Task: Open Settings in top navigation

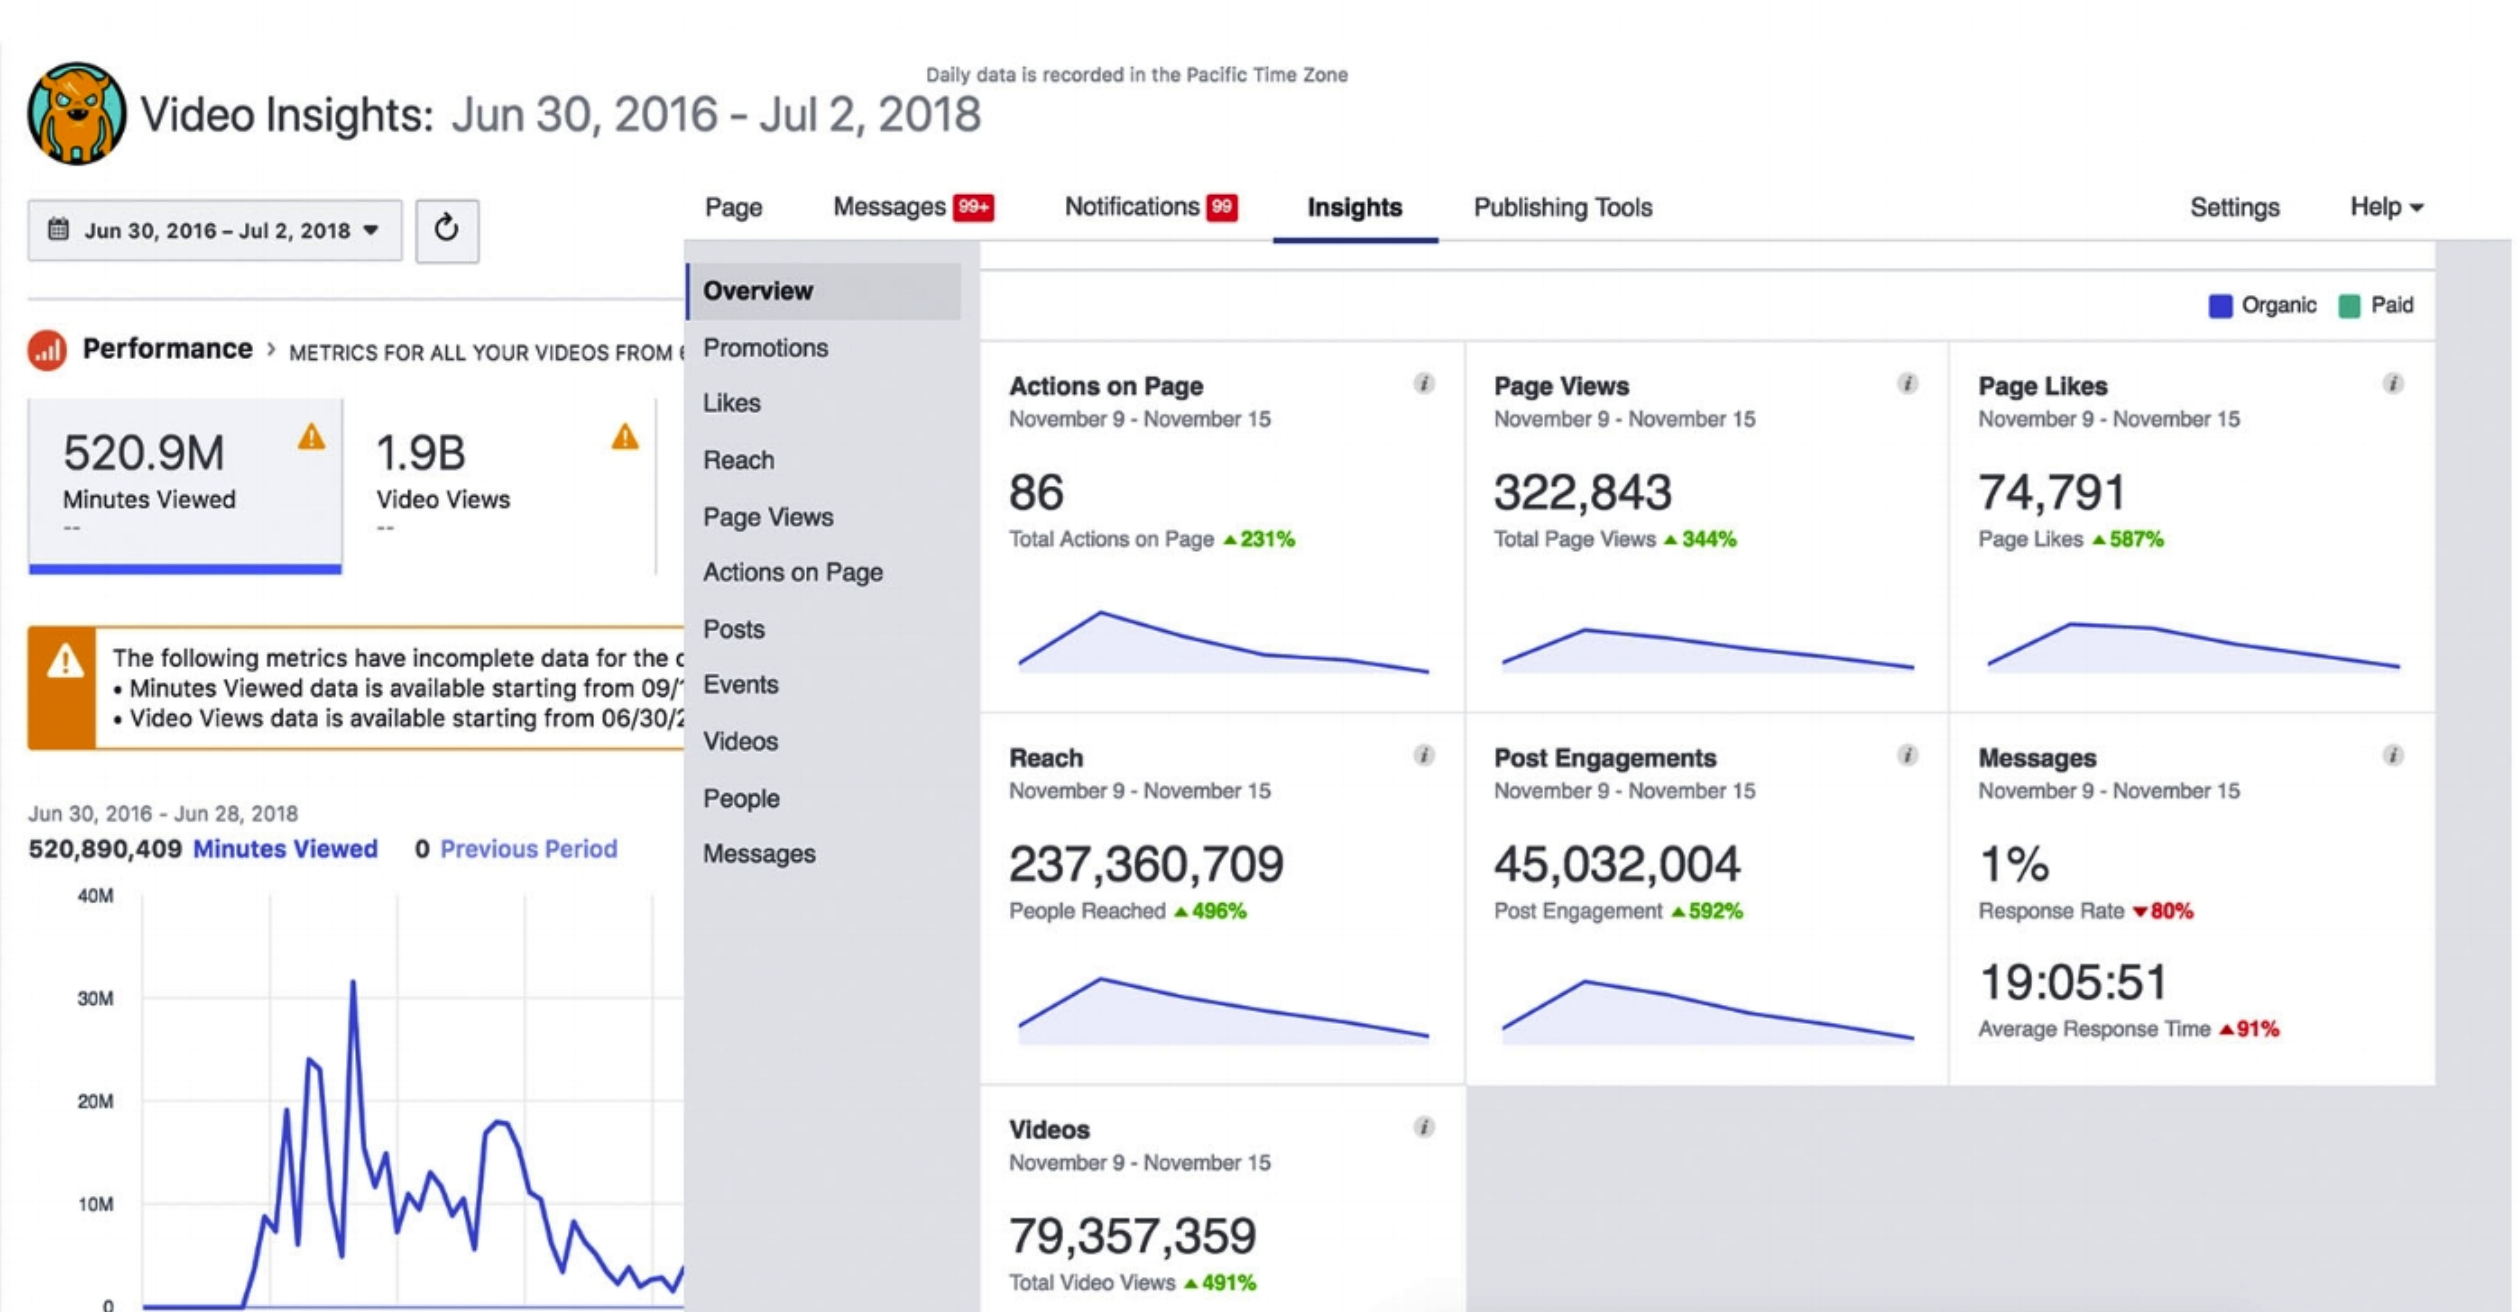Action: tap(2234, 207)
